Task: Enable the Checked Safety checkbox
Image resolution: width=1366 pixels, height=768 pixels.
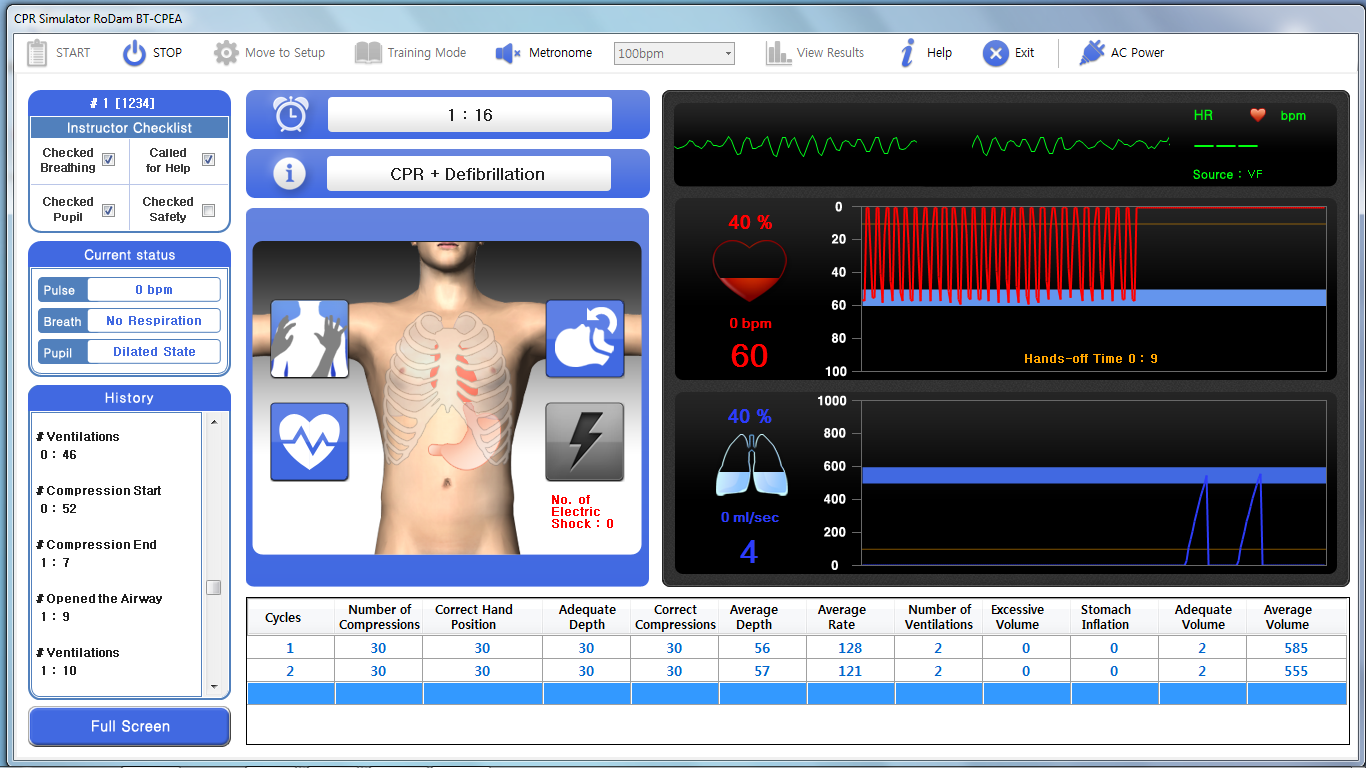Action: [x=208, y=210]
